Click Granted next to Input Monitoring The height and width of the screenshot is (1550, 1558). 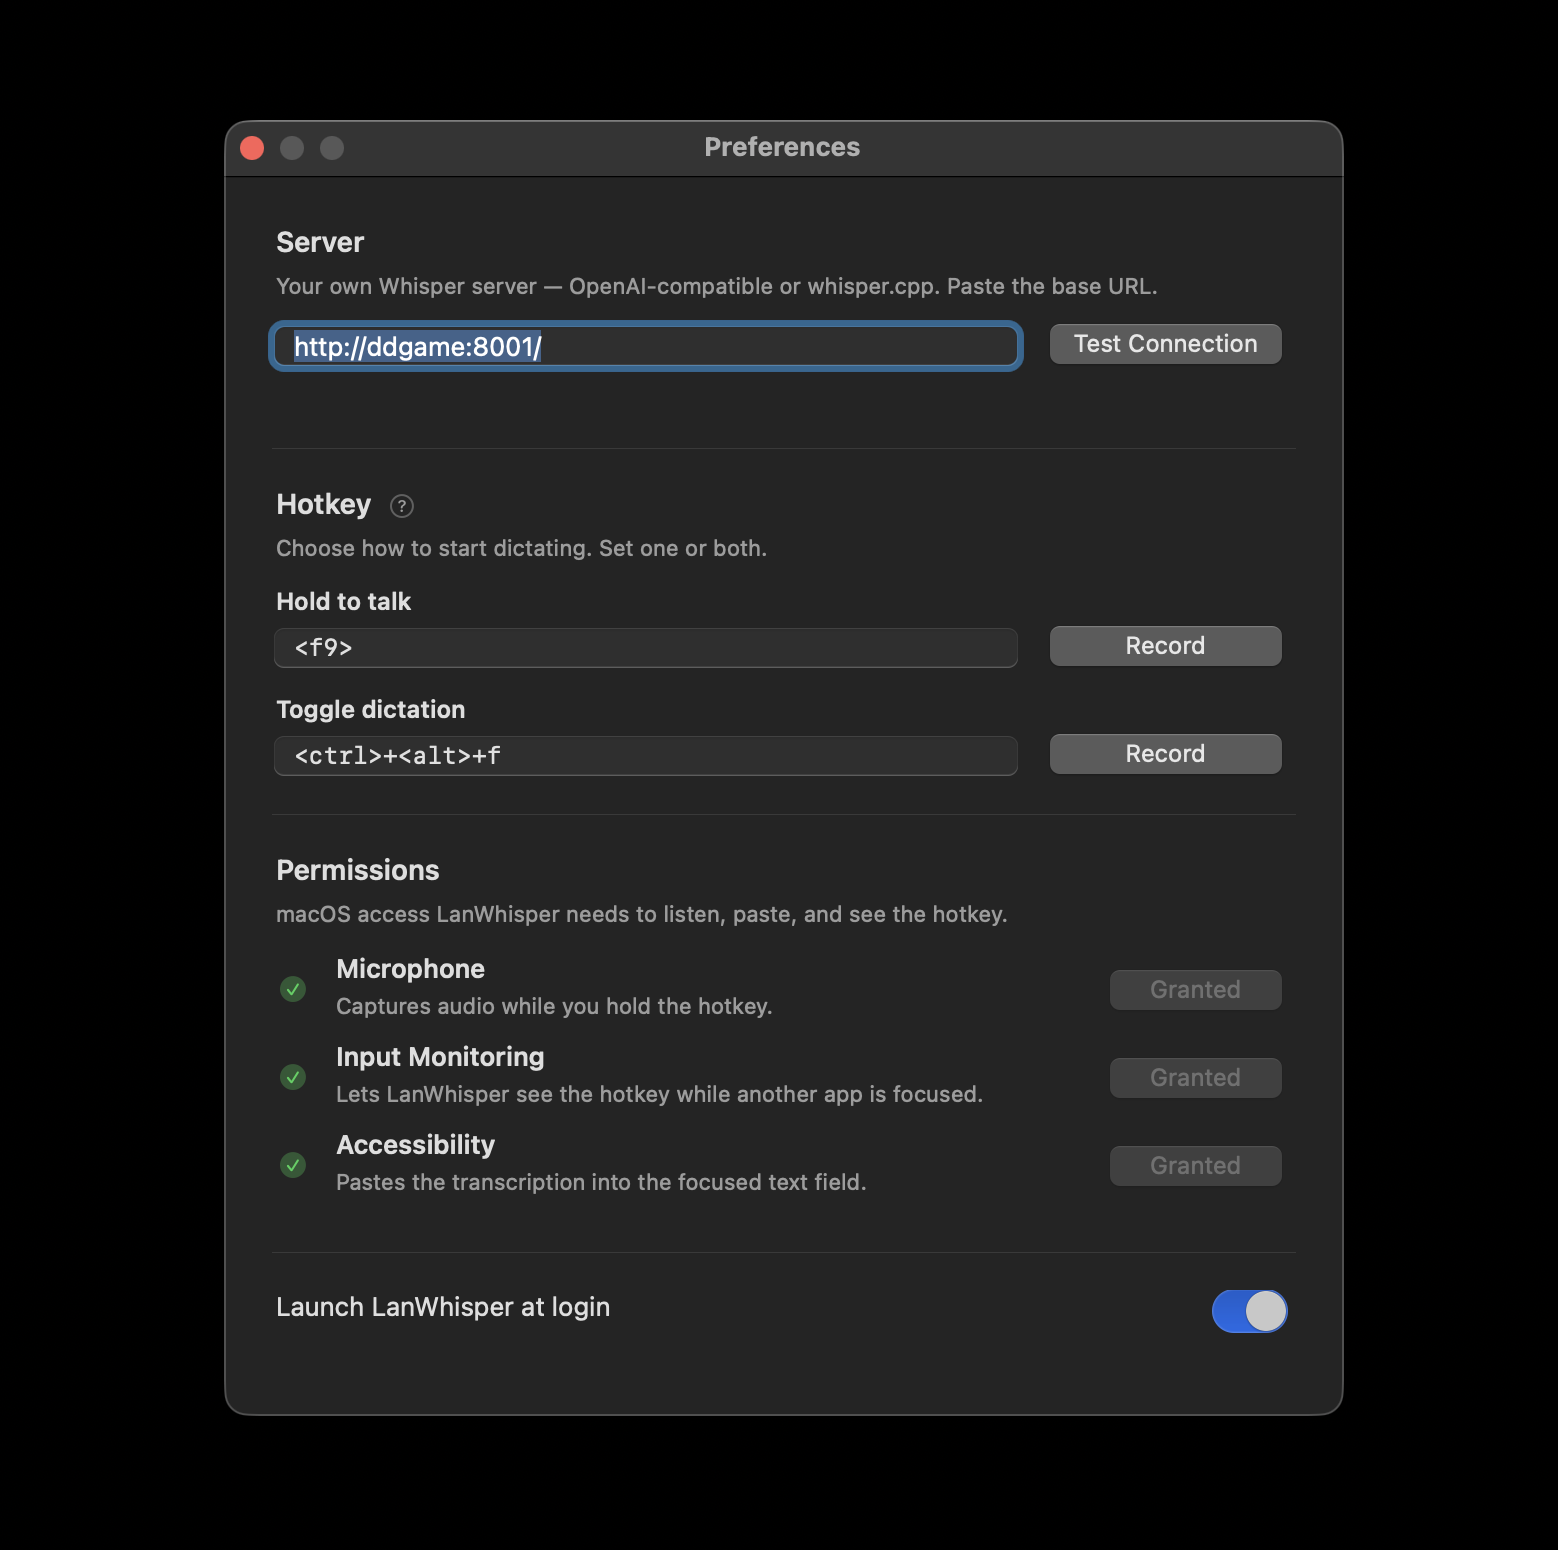(x=1194, y=1077)
